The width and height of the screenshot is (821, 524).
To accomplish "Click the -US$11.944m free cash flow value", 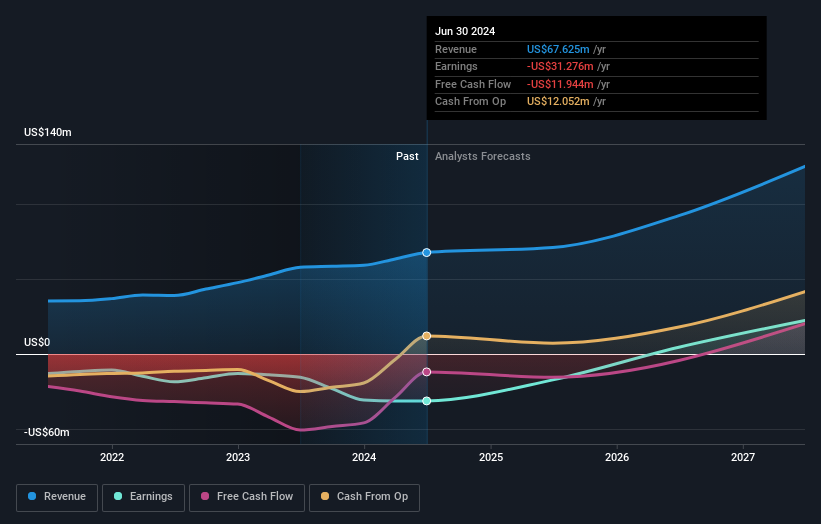I will pyautogui.click(x=560, y=84).
